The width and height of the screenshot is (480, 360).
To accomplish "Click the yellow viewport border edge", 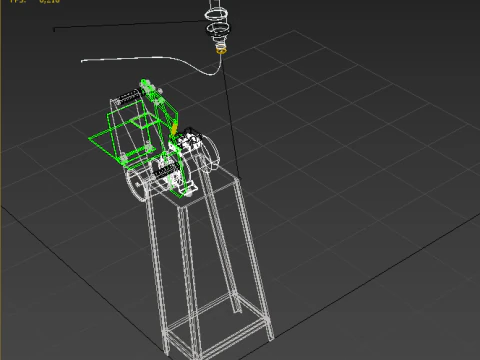I will 1,180.
